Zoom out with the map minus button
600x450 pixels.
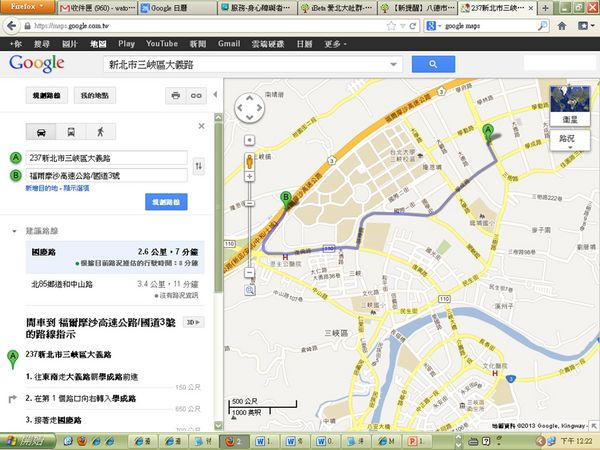point(248,273)
